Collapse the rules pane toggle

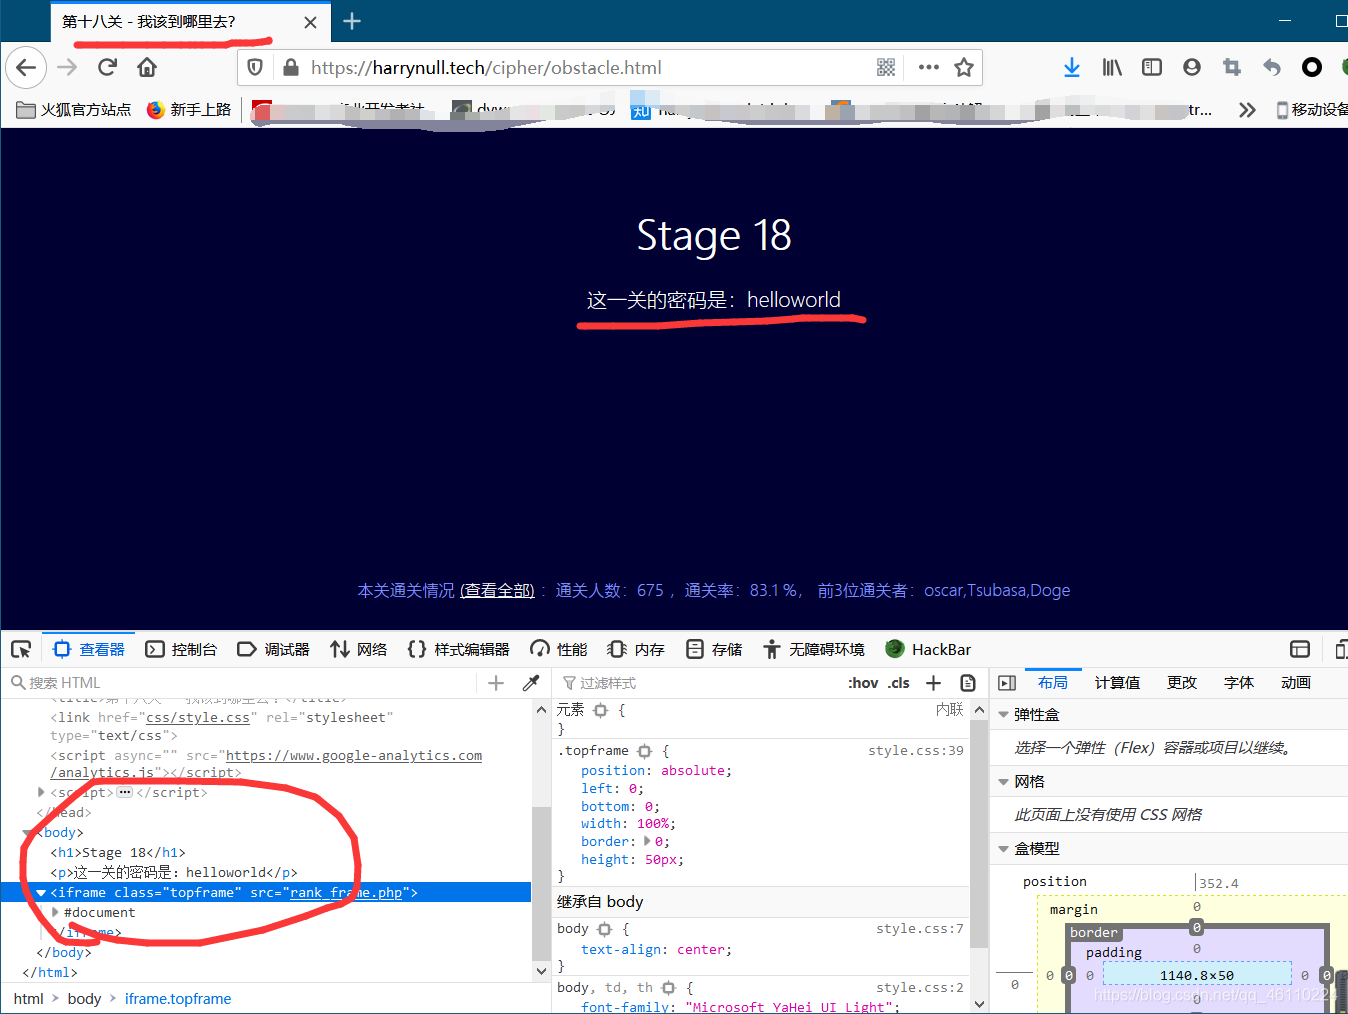pyautogui.click(x=1007, y=683)
